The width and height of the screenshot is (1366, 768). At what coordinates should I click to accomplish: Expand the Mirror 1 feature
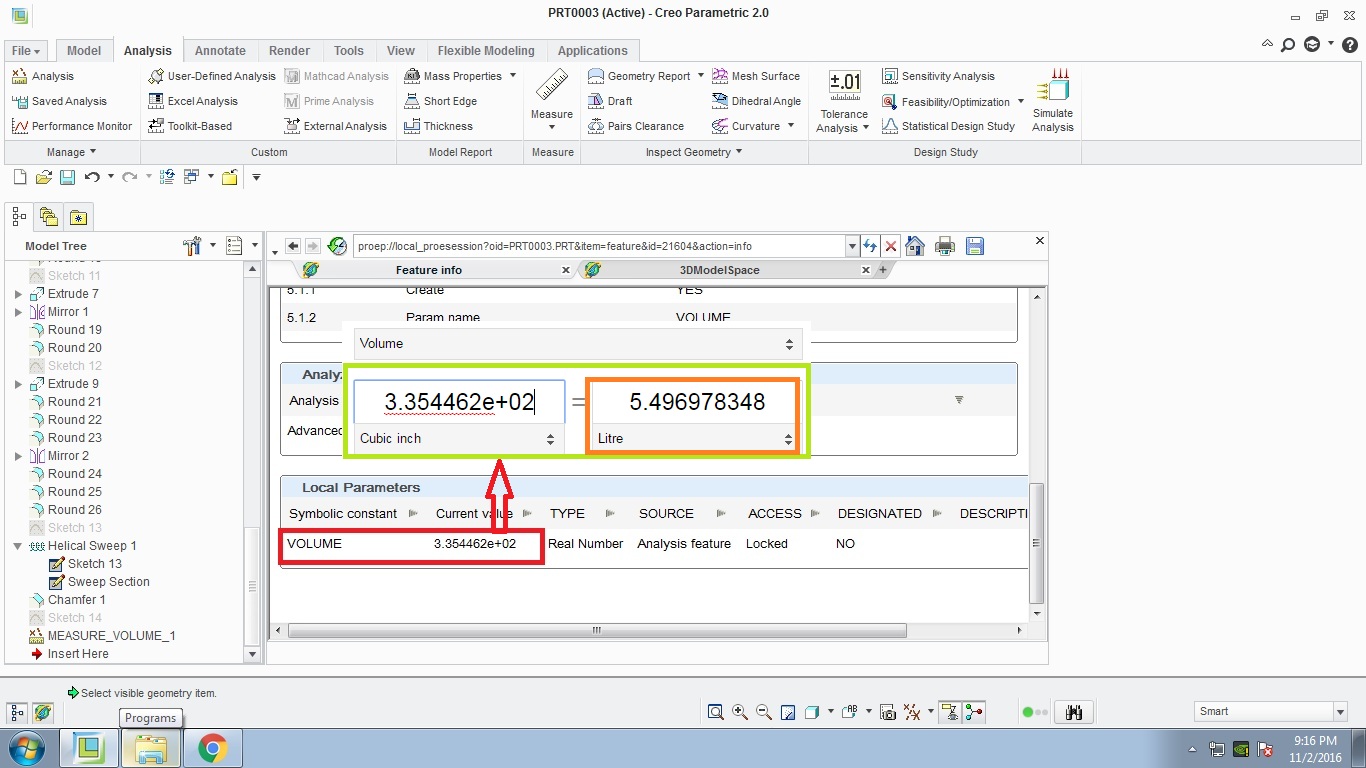pyautogui.click(x=18, y=312)
